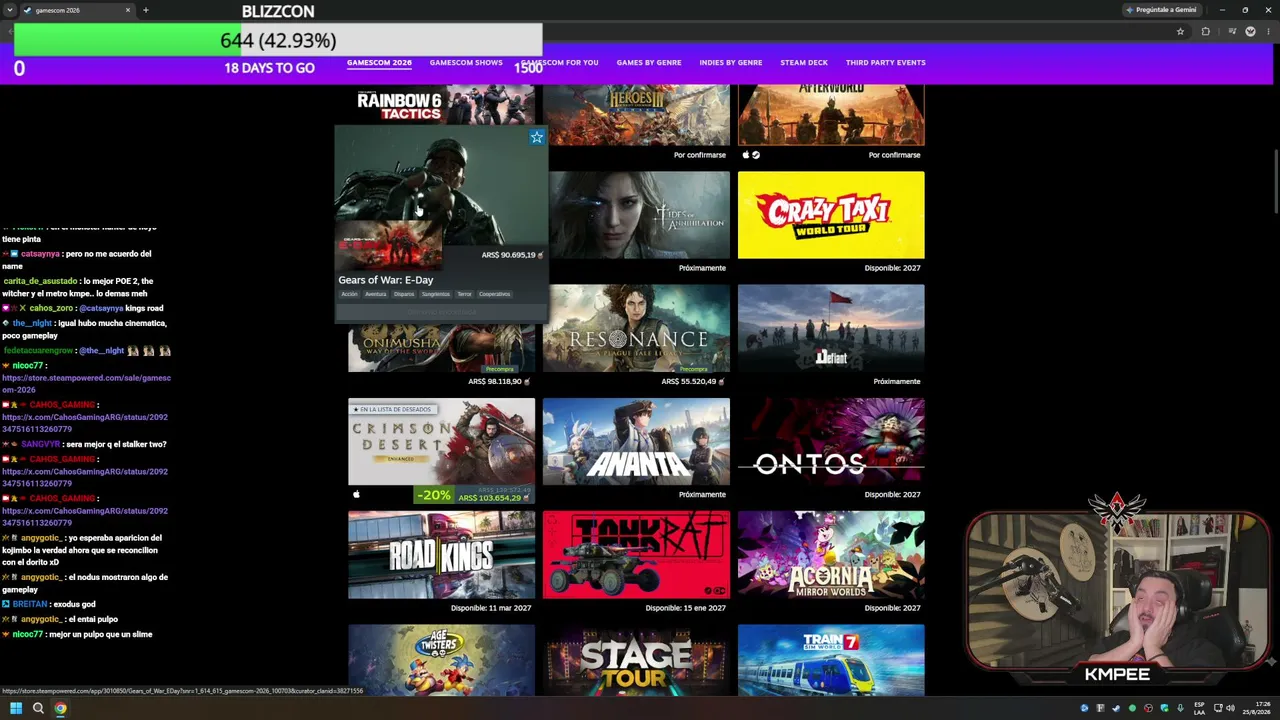Go to the STEAM DECK tab
The image size is (1280, 720).
(804, 62)
